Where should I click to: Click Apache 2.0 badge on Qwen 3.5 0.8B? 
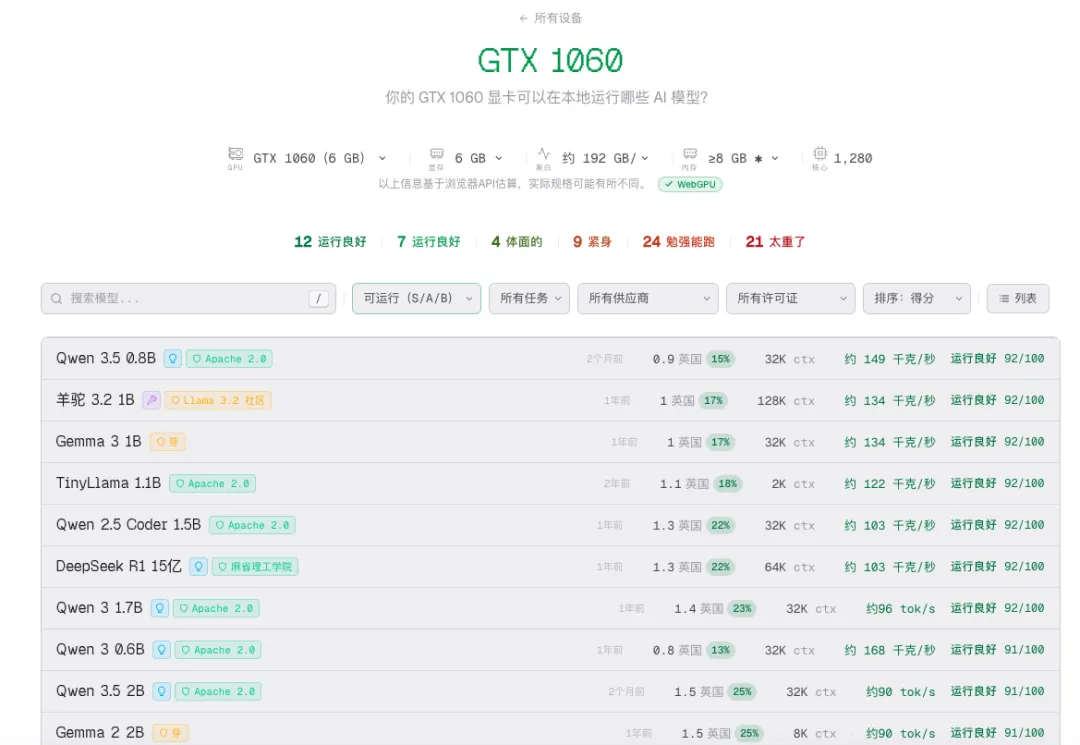[229, 359]
